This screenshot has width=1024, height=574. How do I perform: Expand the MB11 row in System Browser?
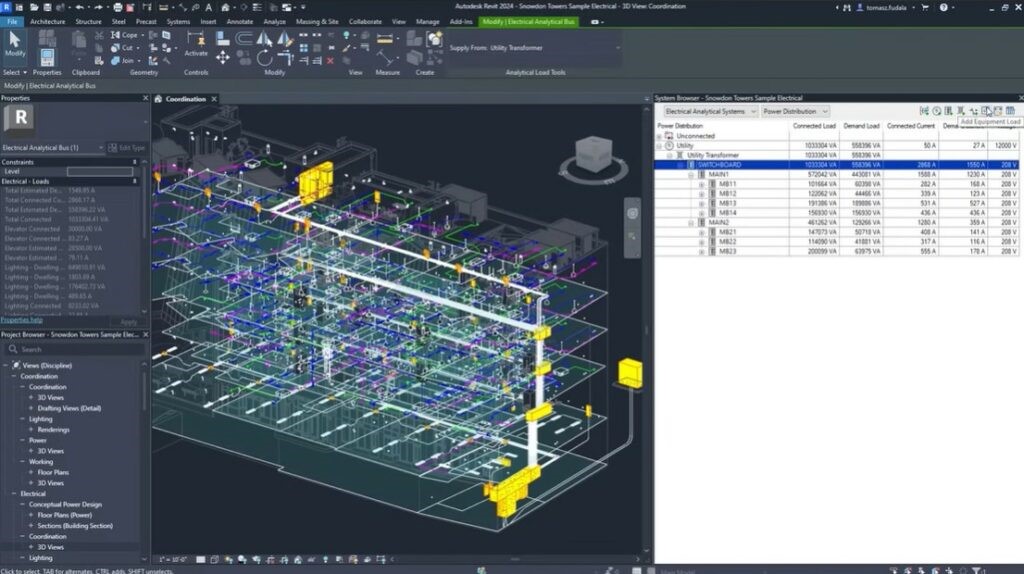(701, 185)
